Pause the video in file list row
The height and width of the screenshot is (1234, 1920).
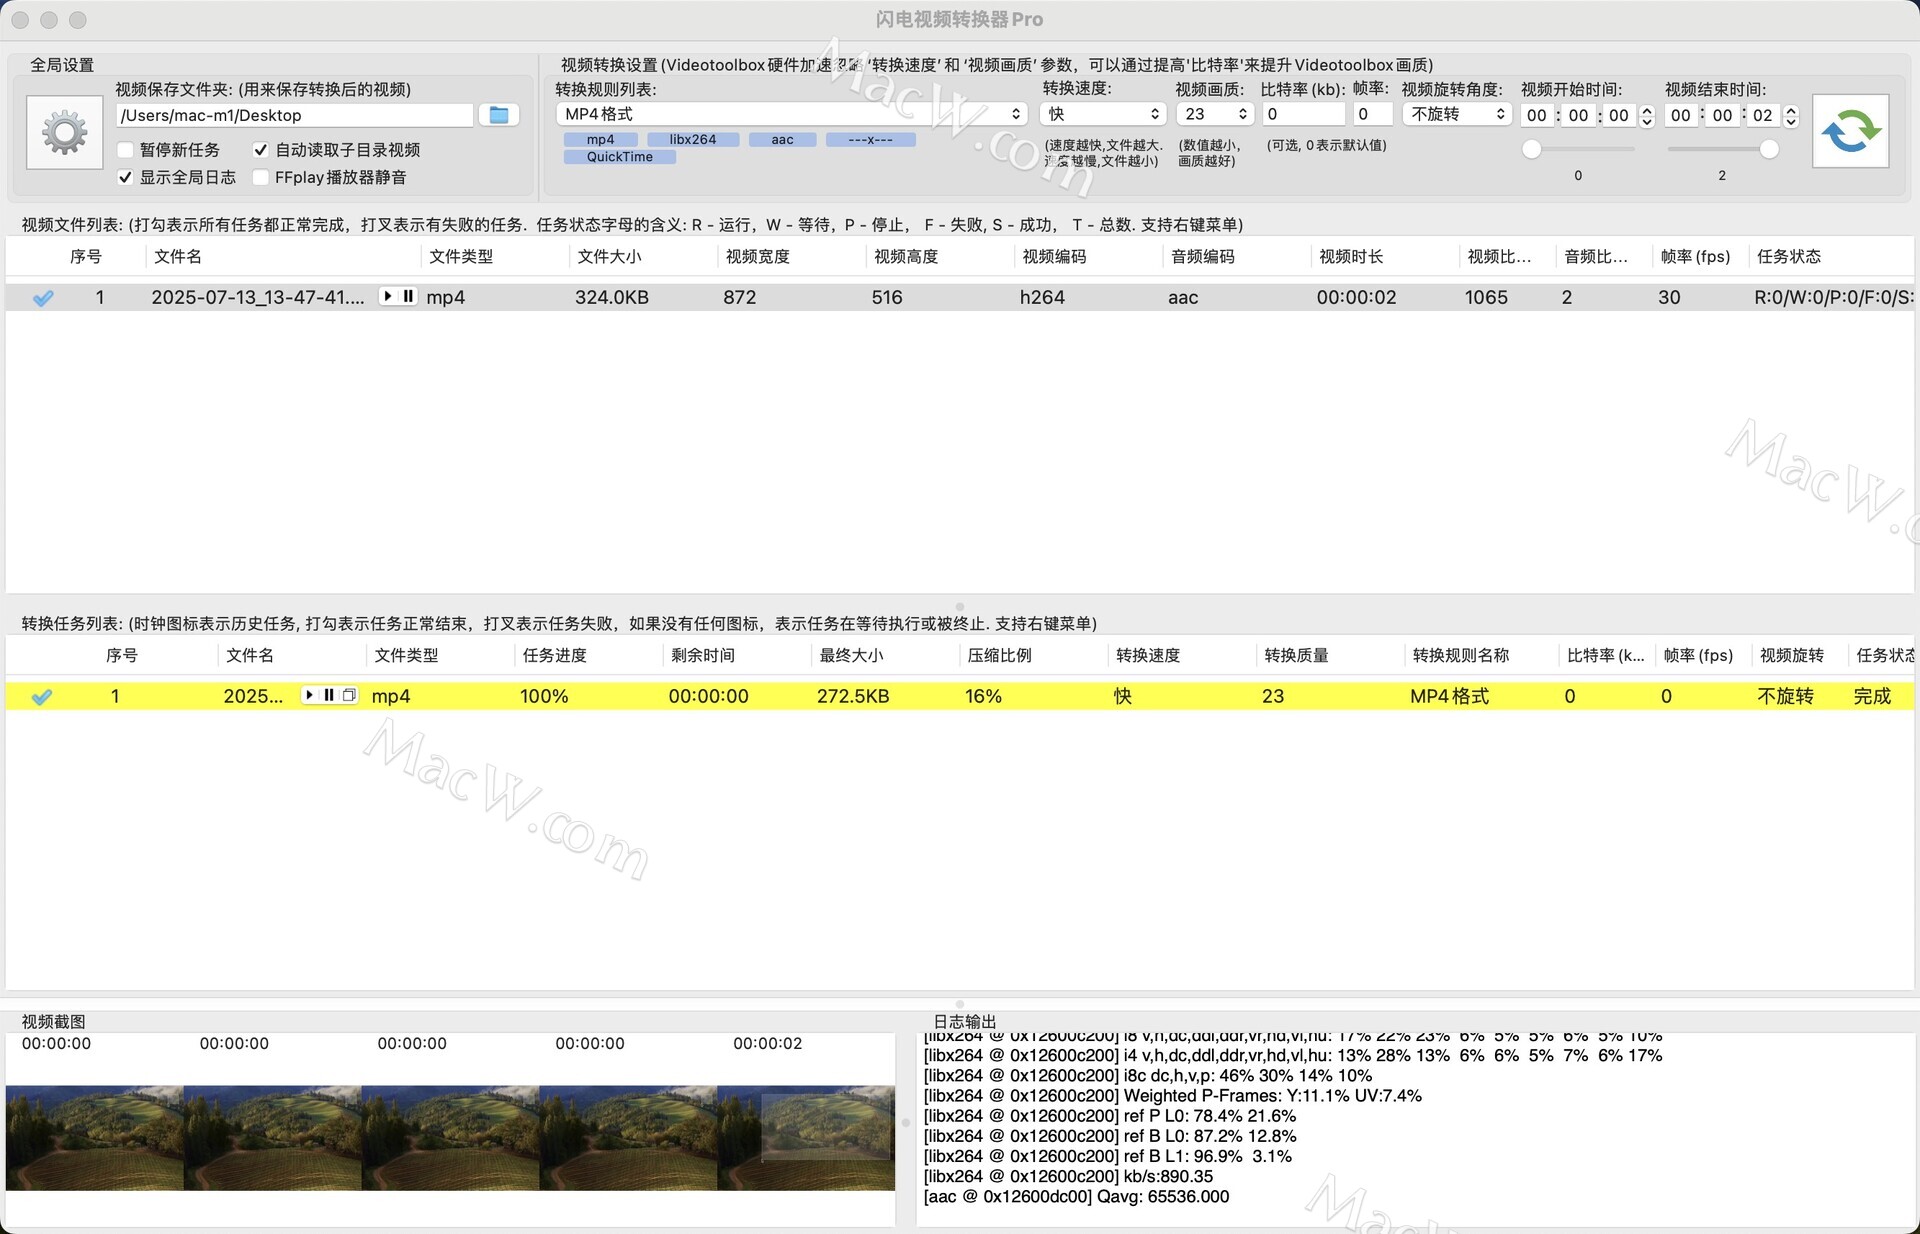click(408, 296)
